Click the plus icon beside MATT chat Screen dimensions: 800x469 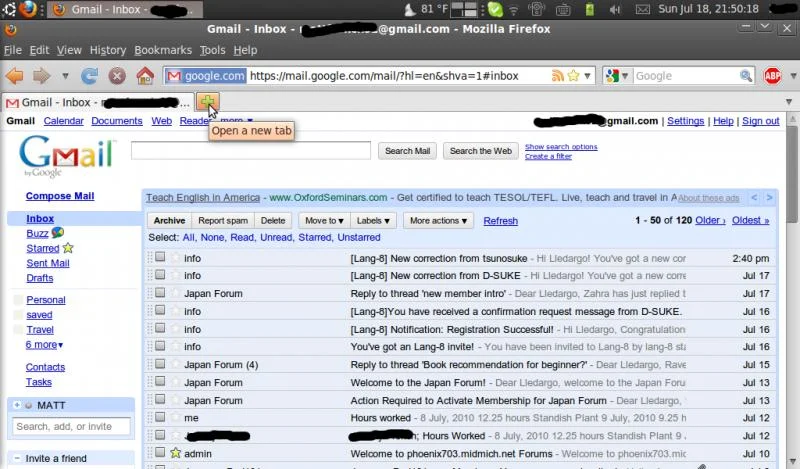(x=17, y=405)
